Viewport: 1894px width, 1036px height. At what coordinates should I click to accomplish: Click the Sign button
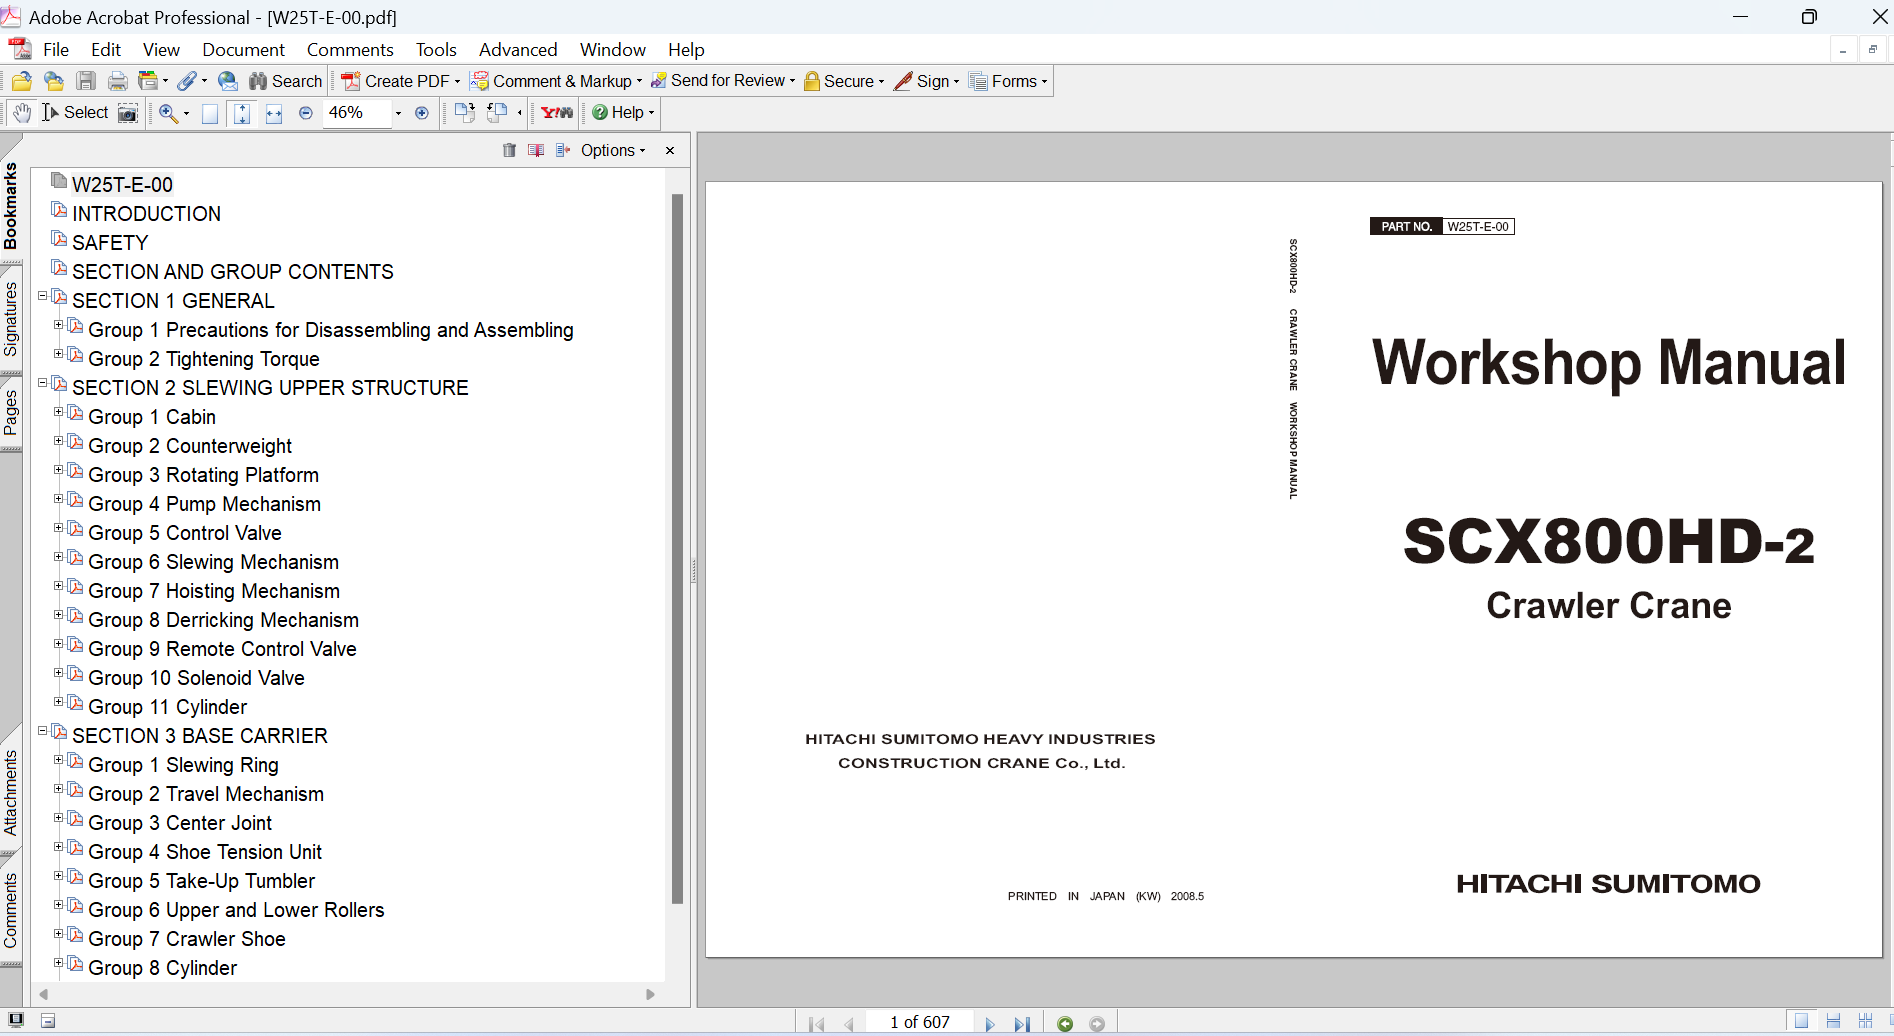coord(926,82)
